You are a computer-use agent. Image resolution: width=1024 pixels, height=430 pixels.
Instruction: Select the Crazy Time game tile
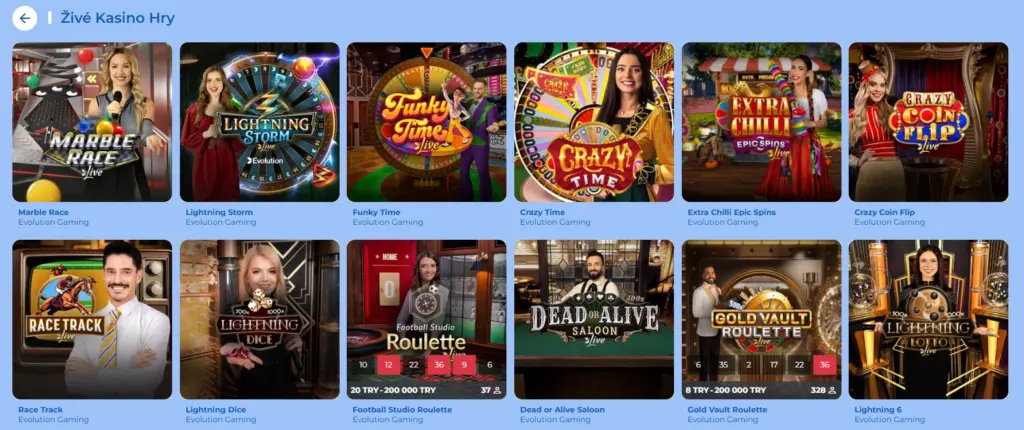coord(594,122)
